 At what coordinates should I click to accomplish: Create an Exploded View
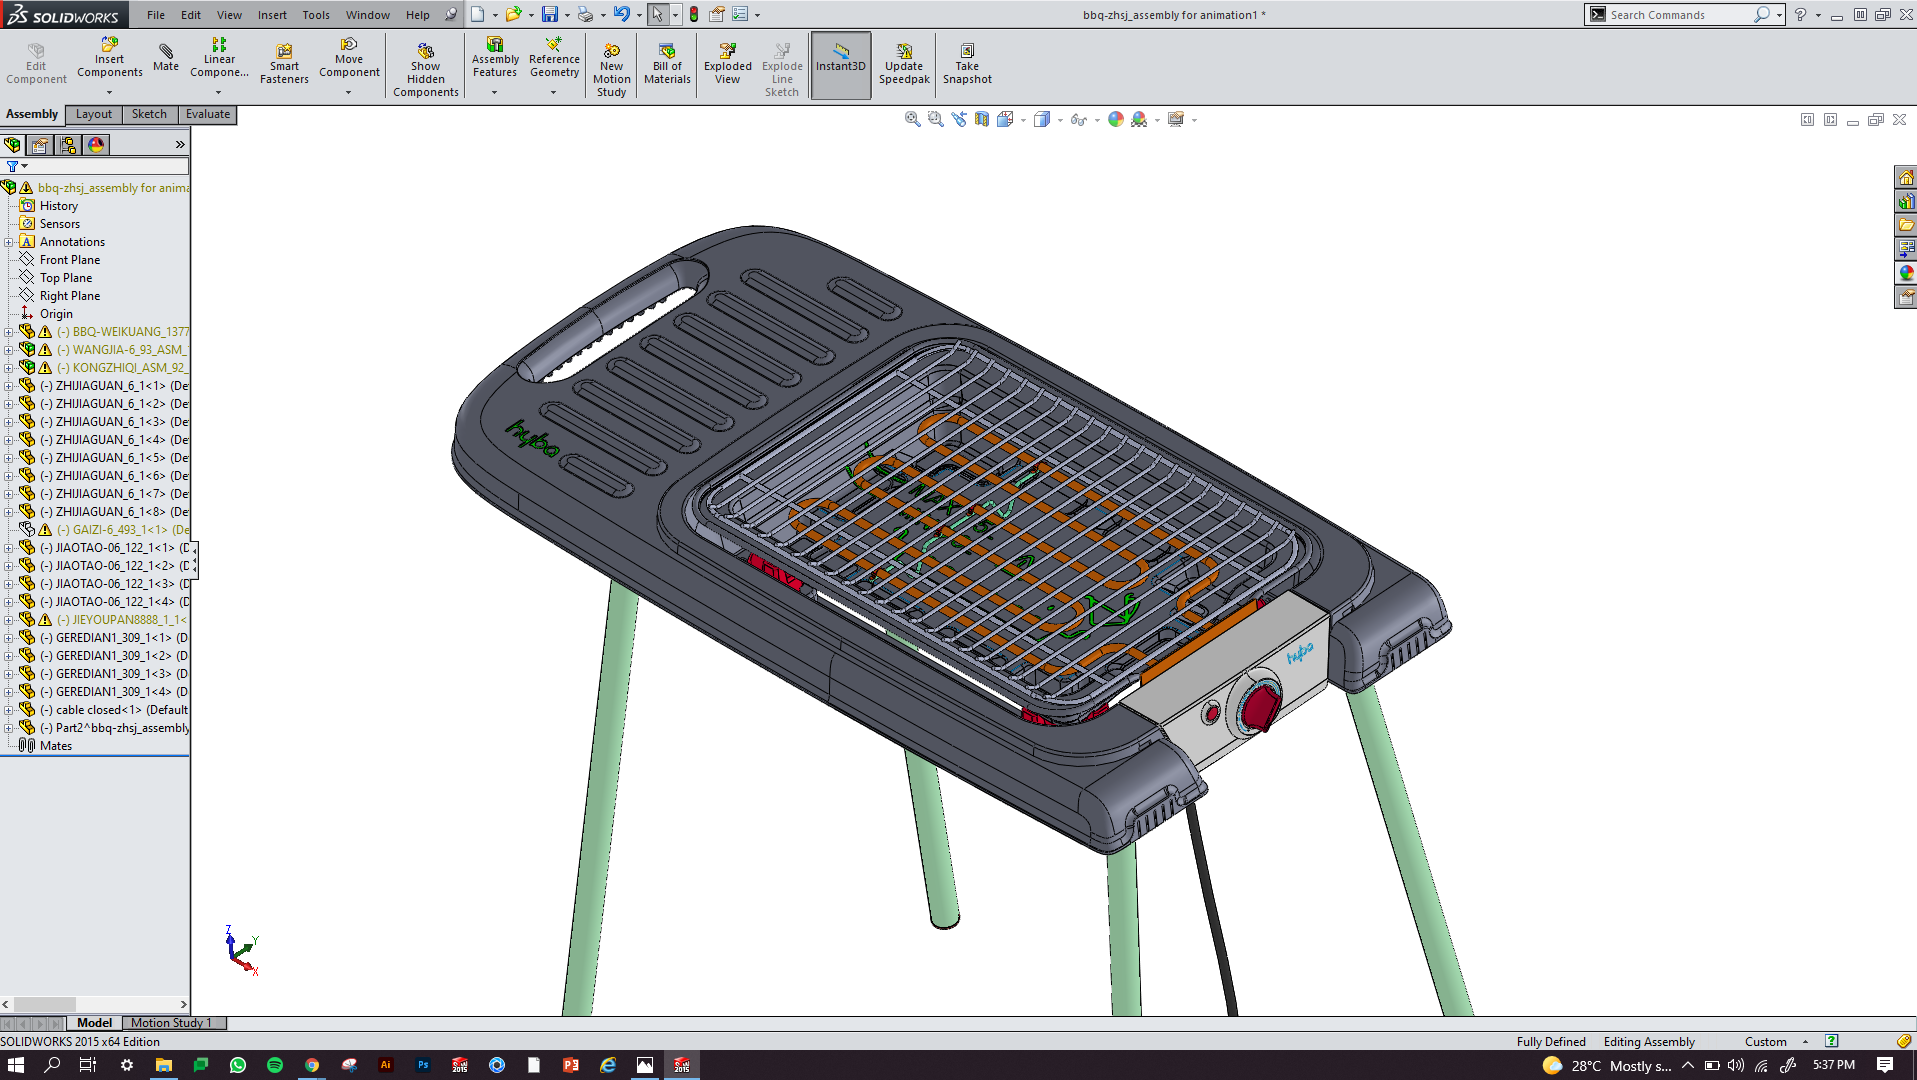coord(727,64)
